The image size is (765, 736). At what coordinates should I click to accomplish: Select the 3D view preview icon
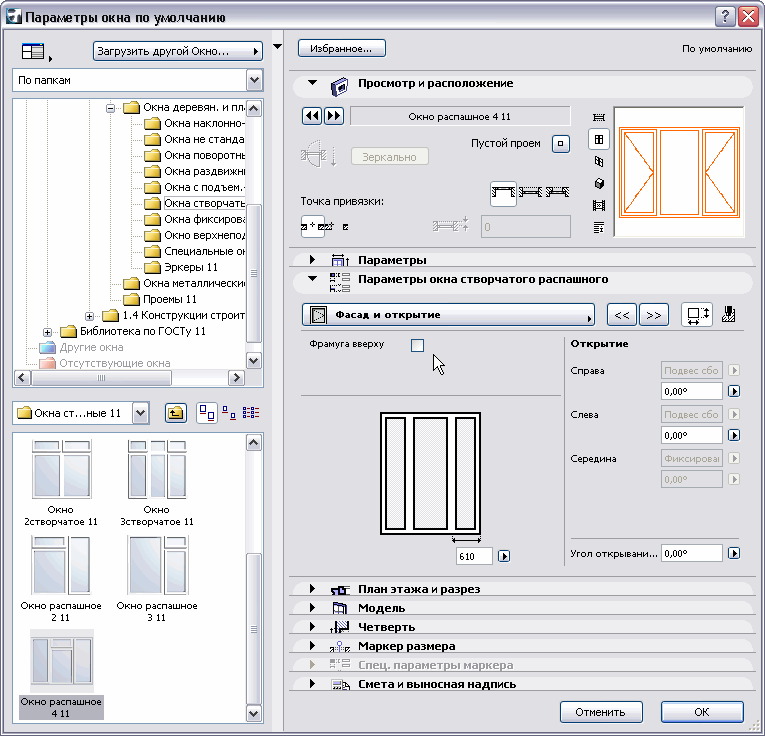(x=599, y=184)
